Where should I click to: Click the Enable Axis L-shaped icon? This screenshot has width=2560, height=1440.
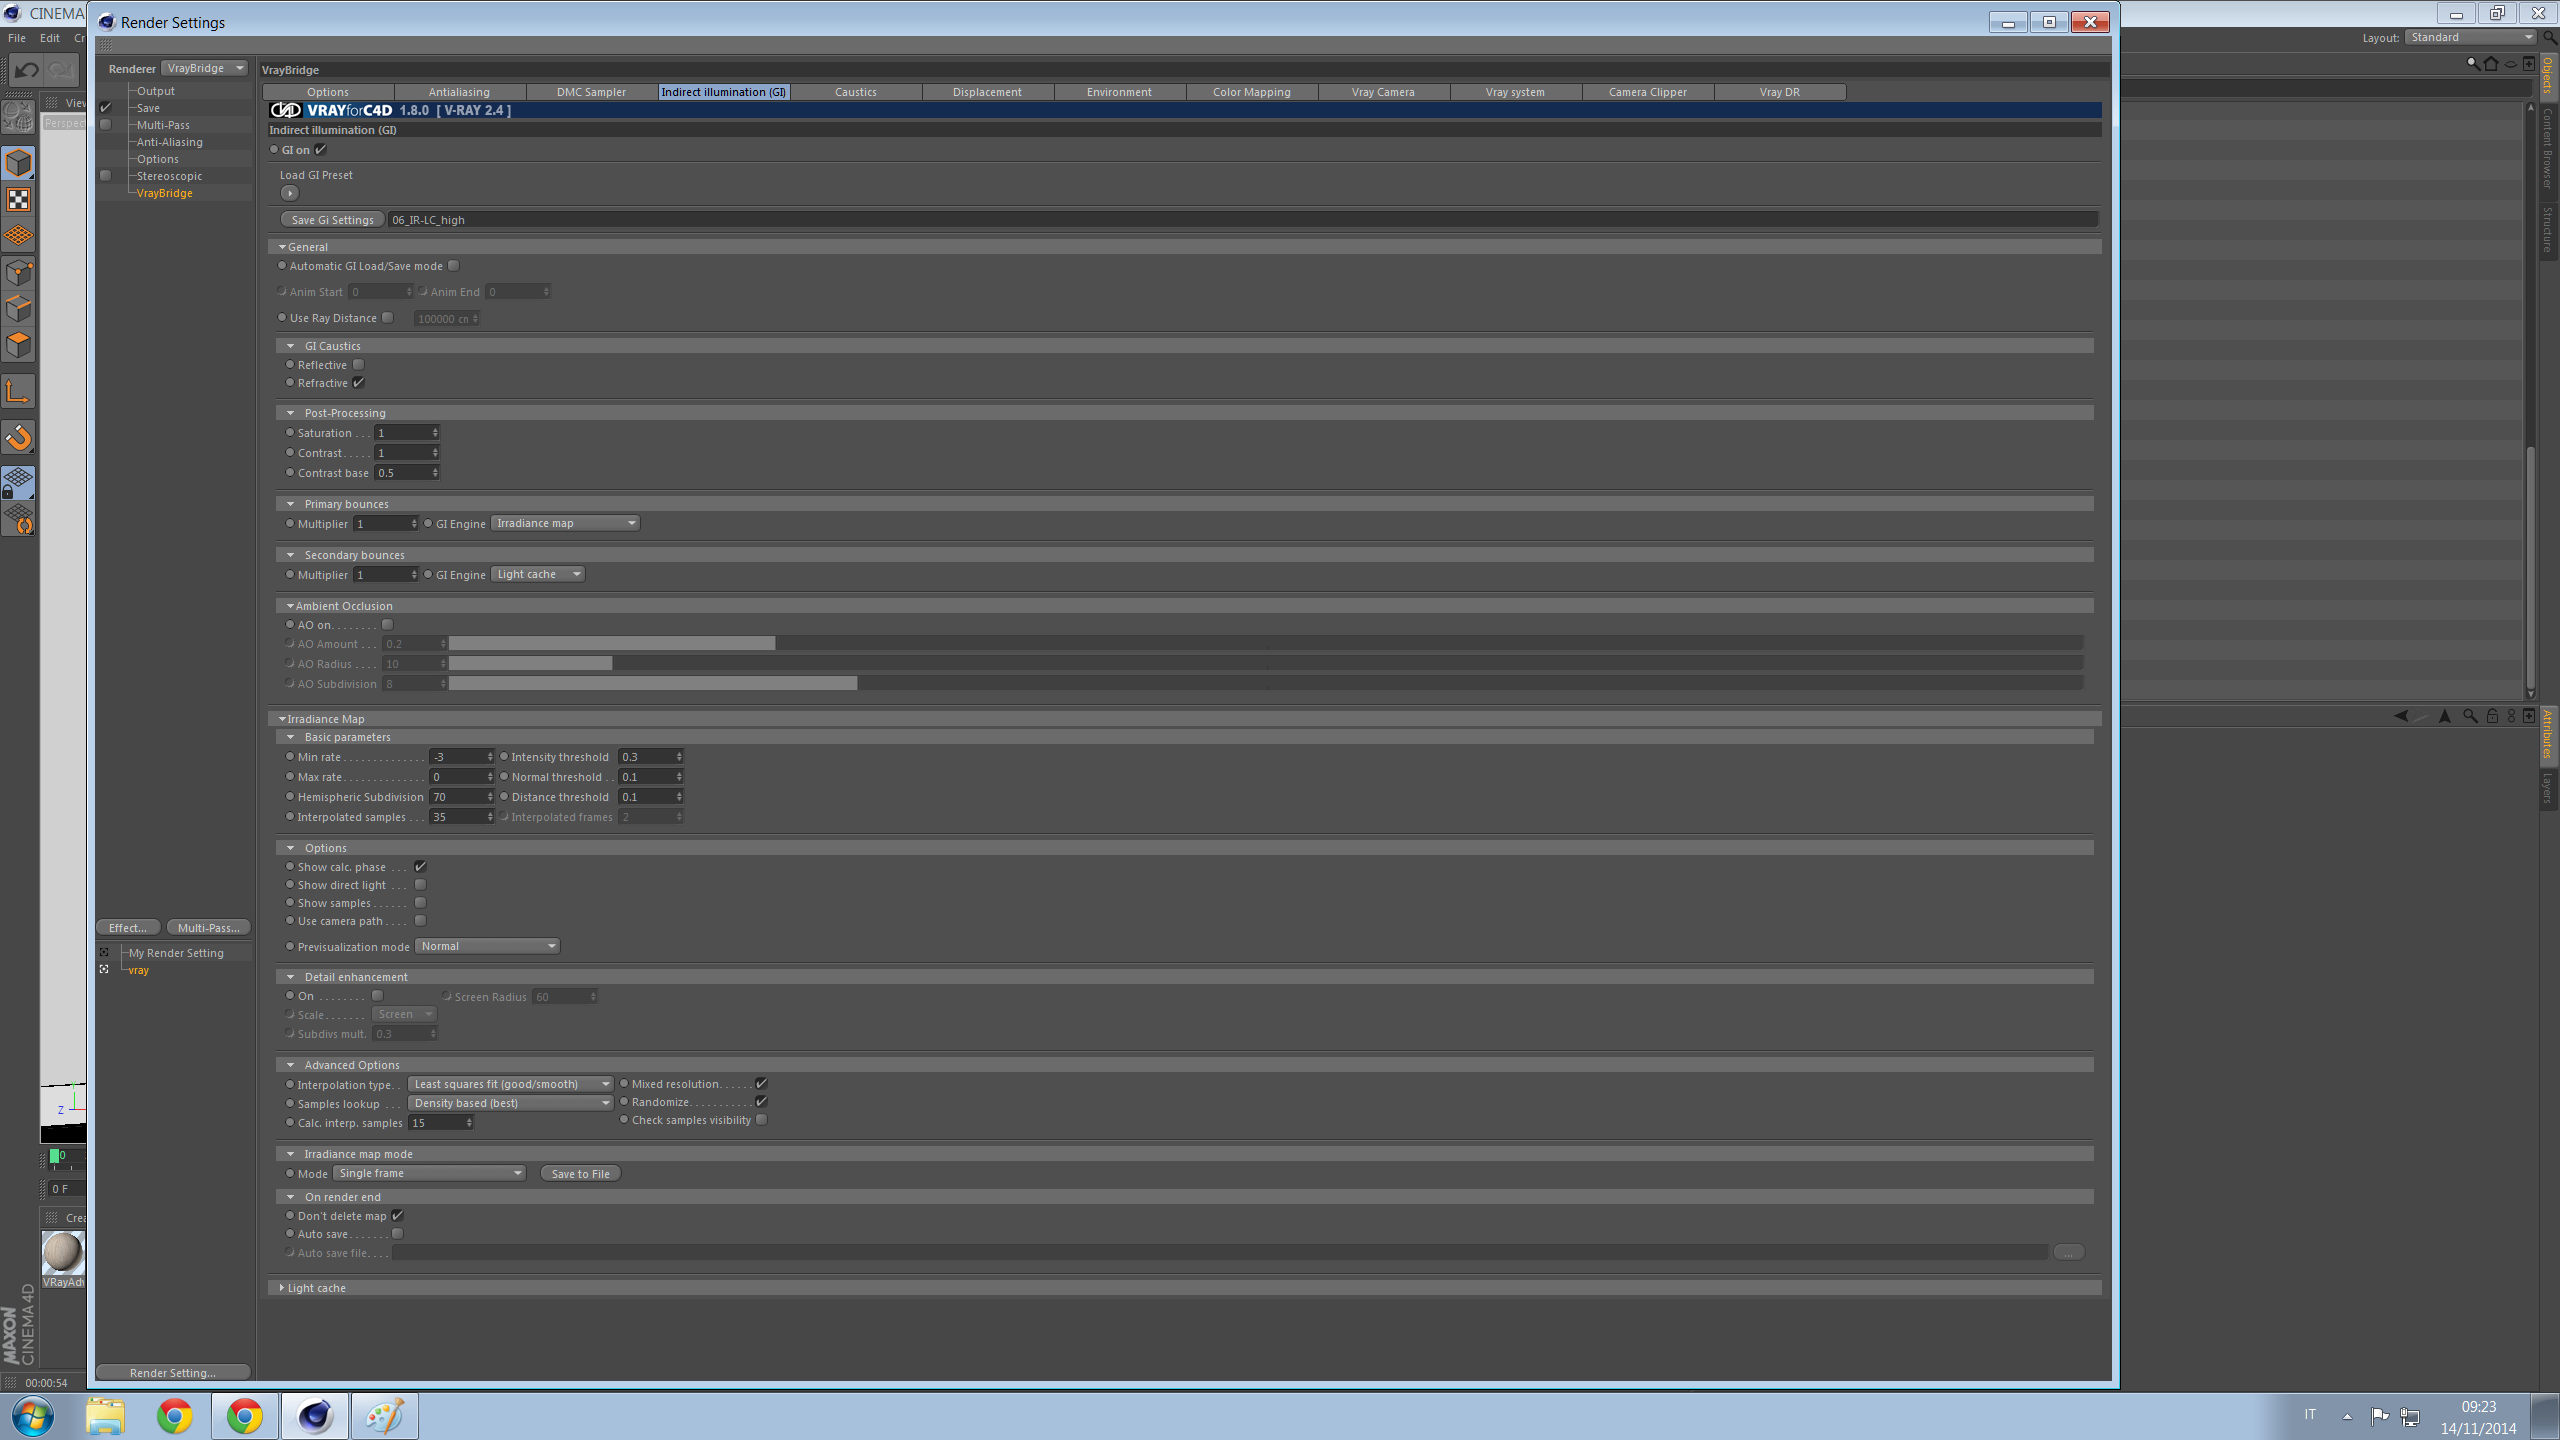pyautogui.click(x=18, y=391)
